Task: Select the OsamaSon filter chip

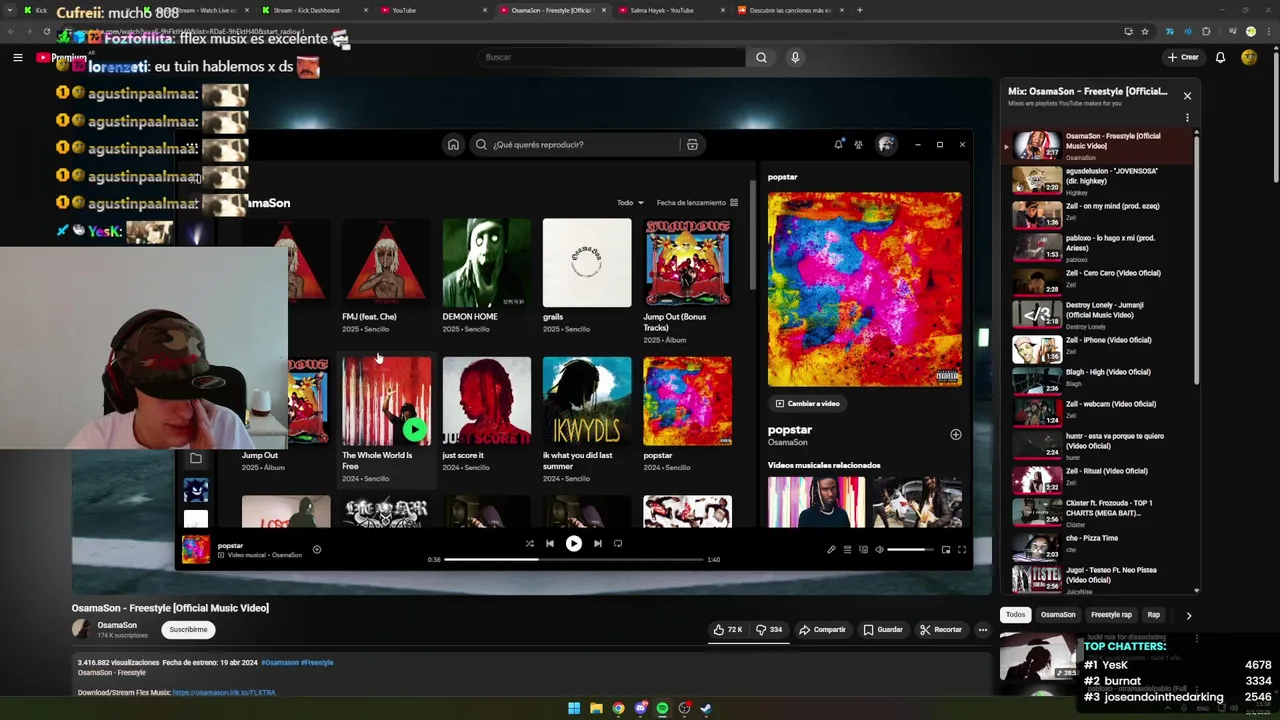Action: pos(1058,615)
